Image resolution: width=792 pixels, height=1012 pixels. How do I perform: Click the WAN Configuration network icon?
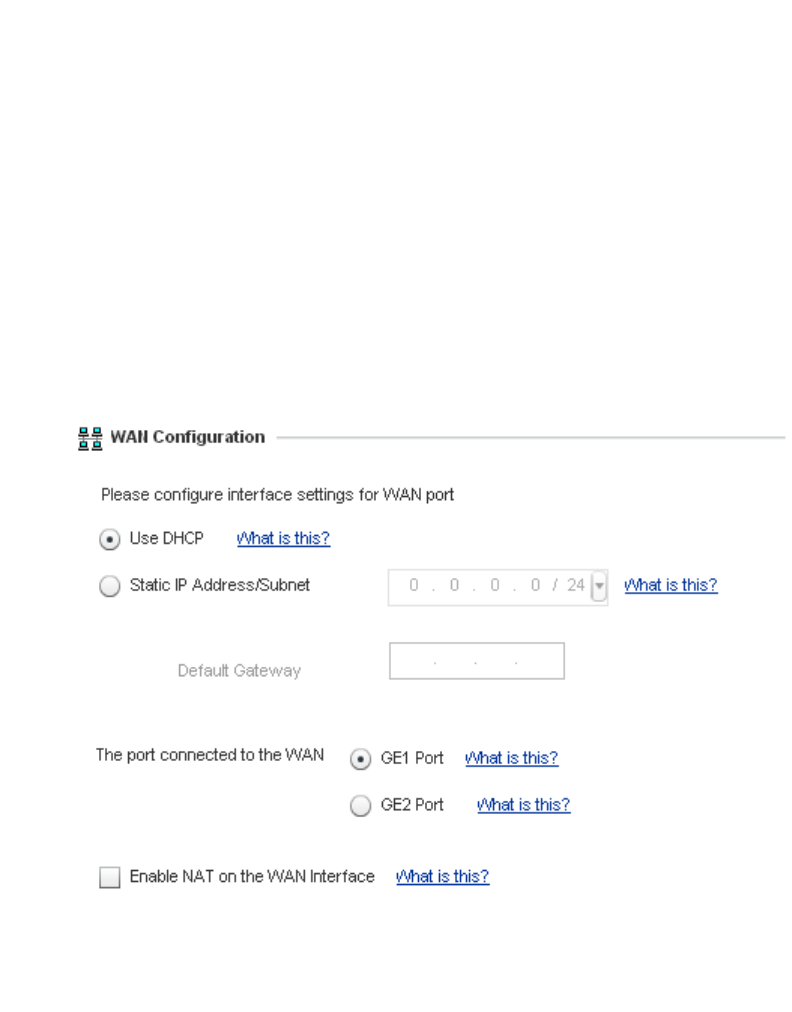tap(91, 438)
